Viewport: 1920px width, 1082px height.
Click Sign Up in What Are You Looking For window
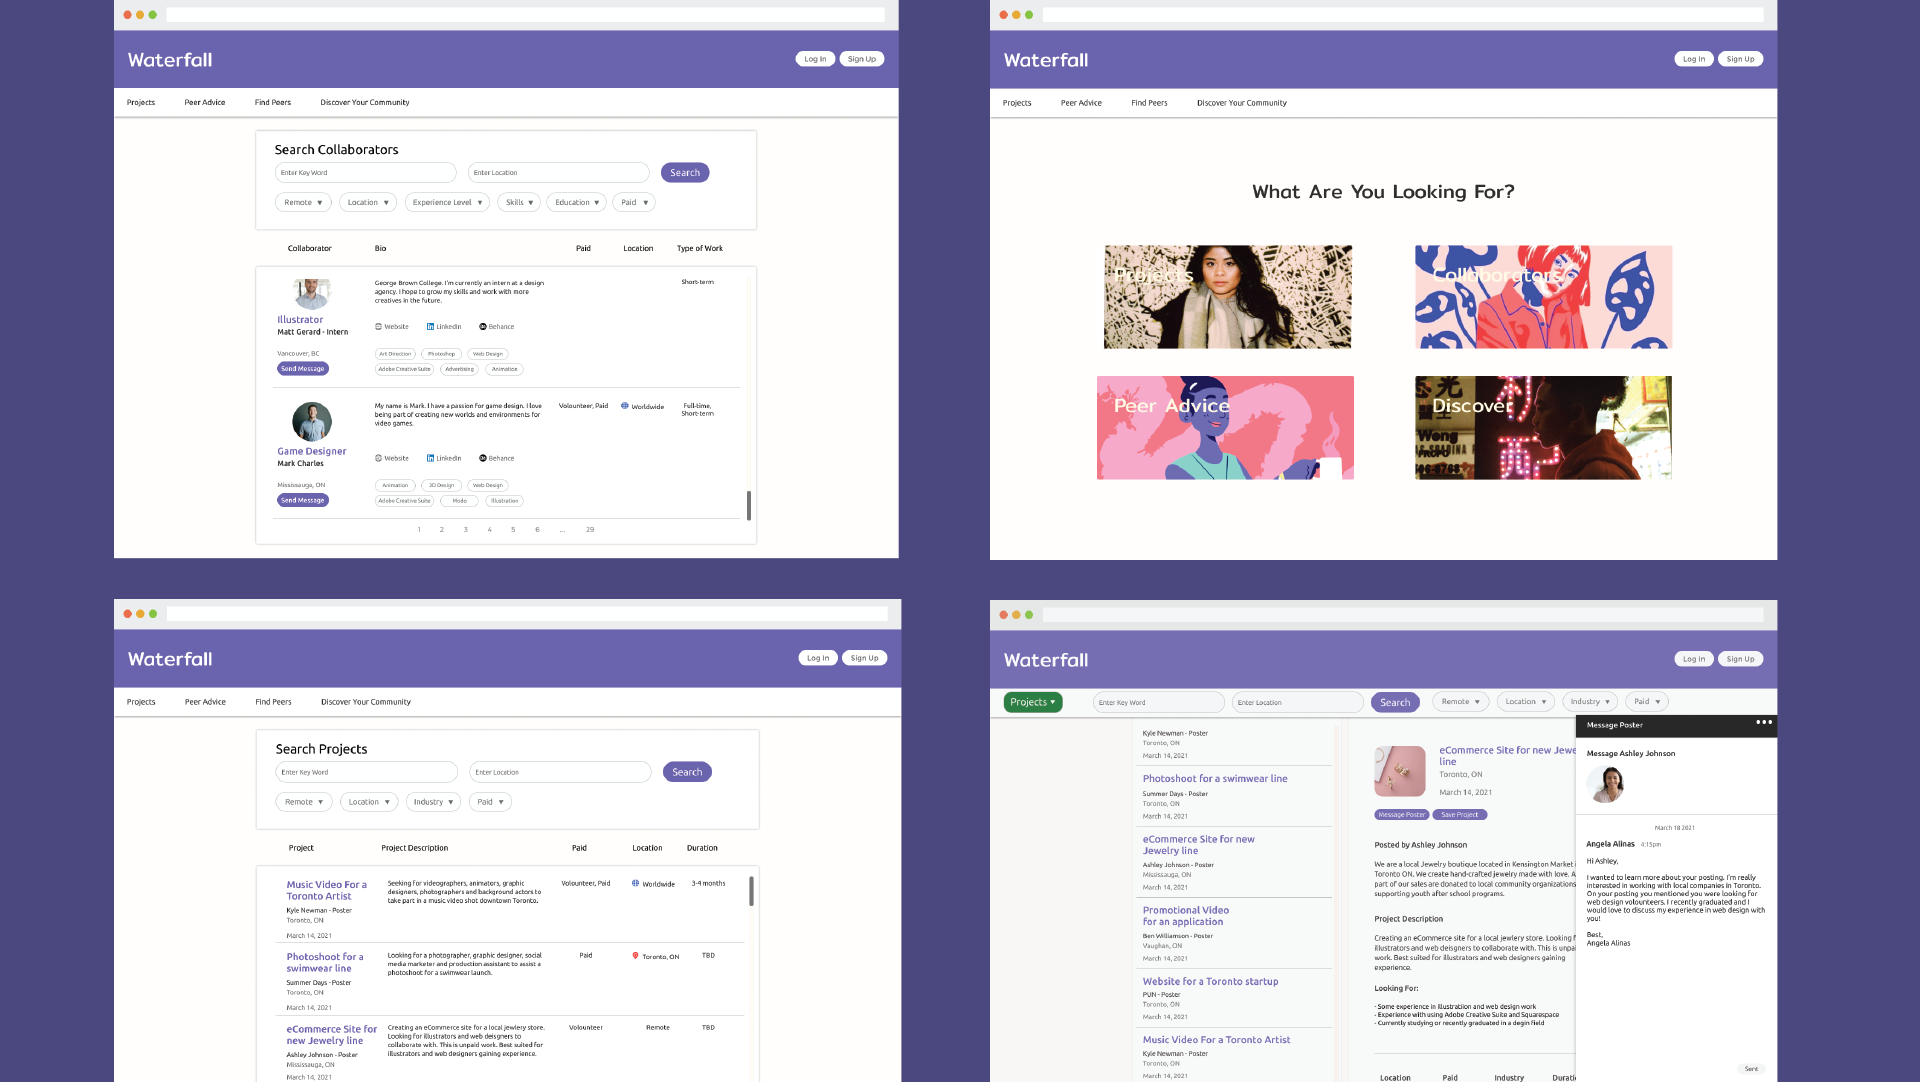[x=1740, y=59]
